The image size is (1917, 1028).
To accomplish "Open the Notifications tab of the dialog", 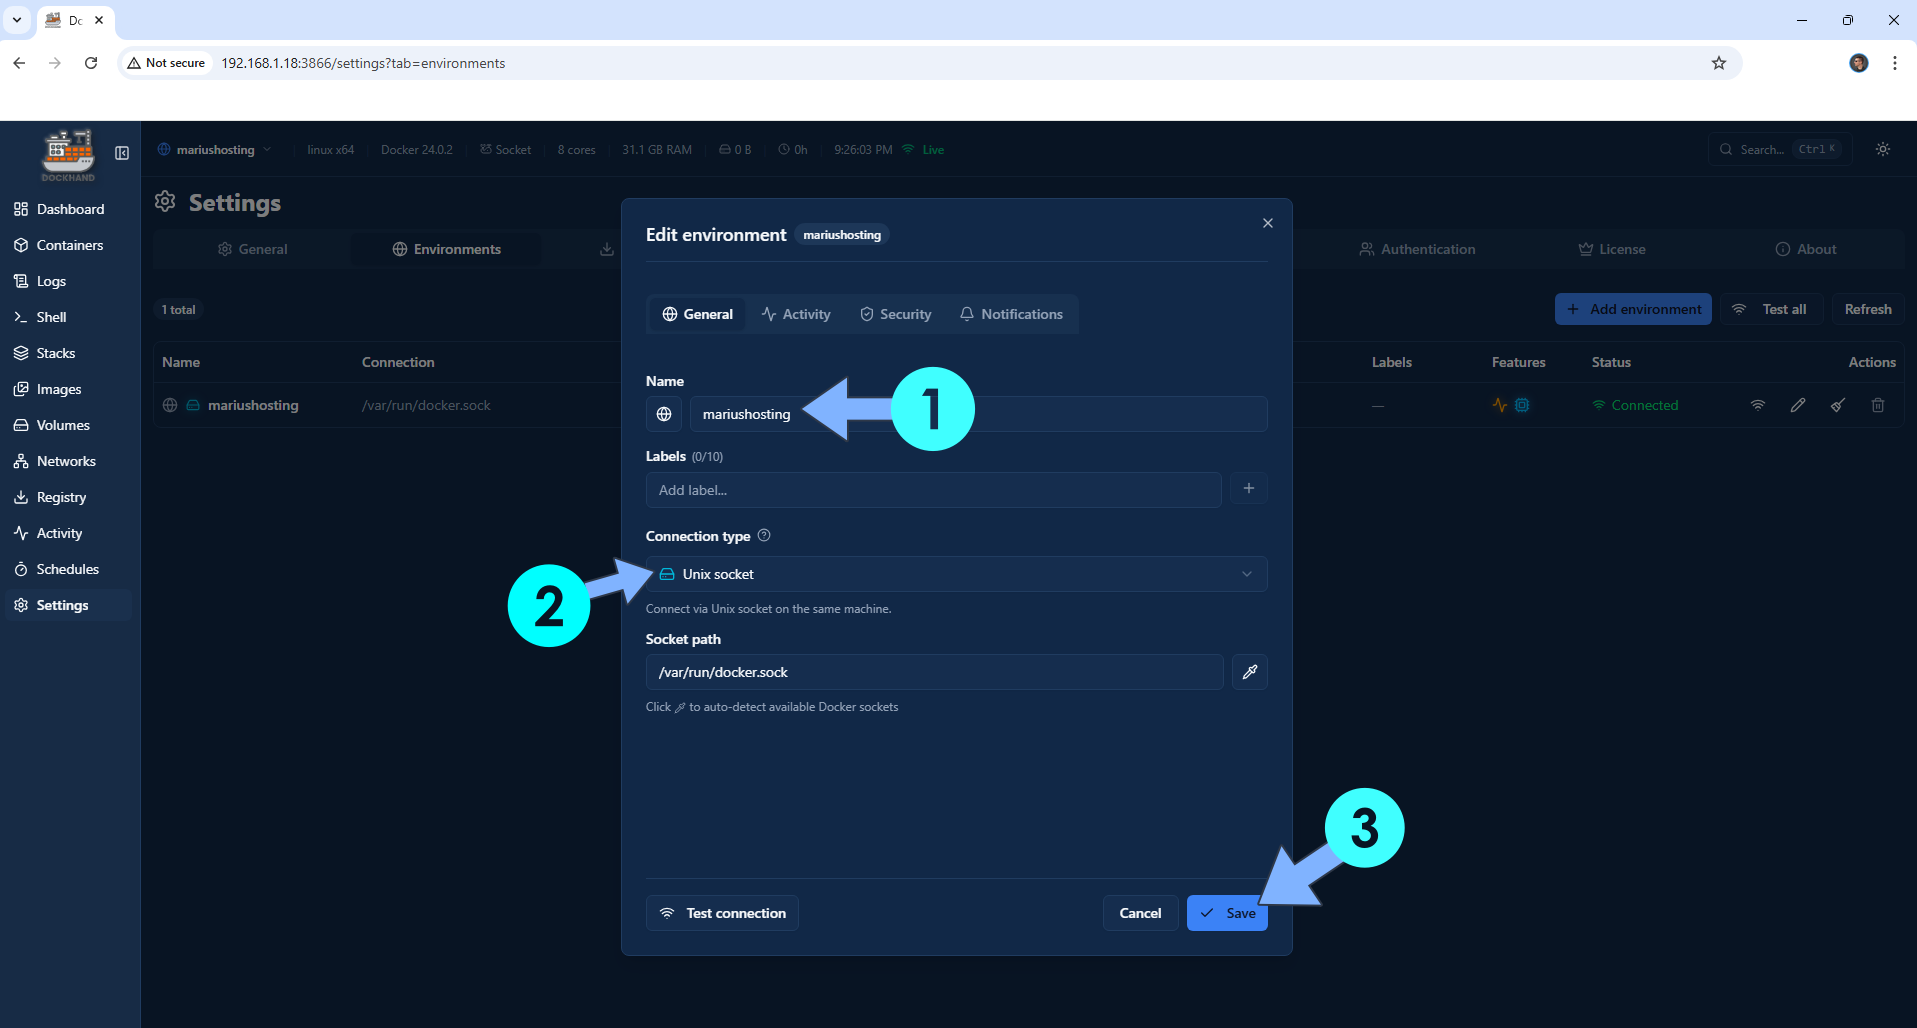I will pyautogui.click(x=1011, y=314).
